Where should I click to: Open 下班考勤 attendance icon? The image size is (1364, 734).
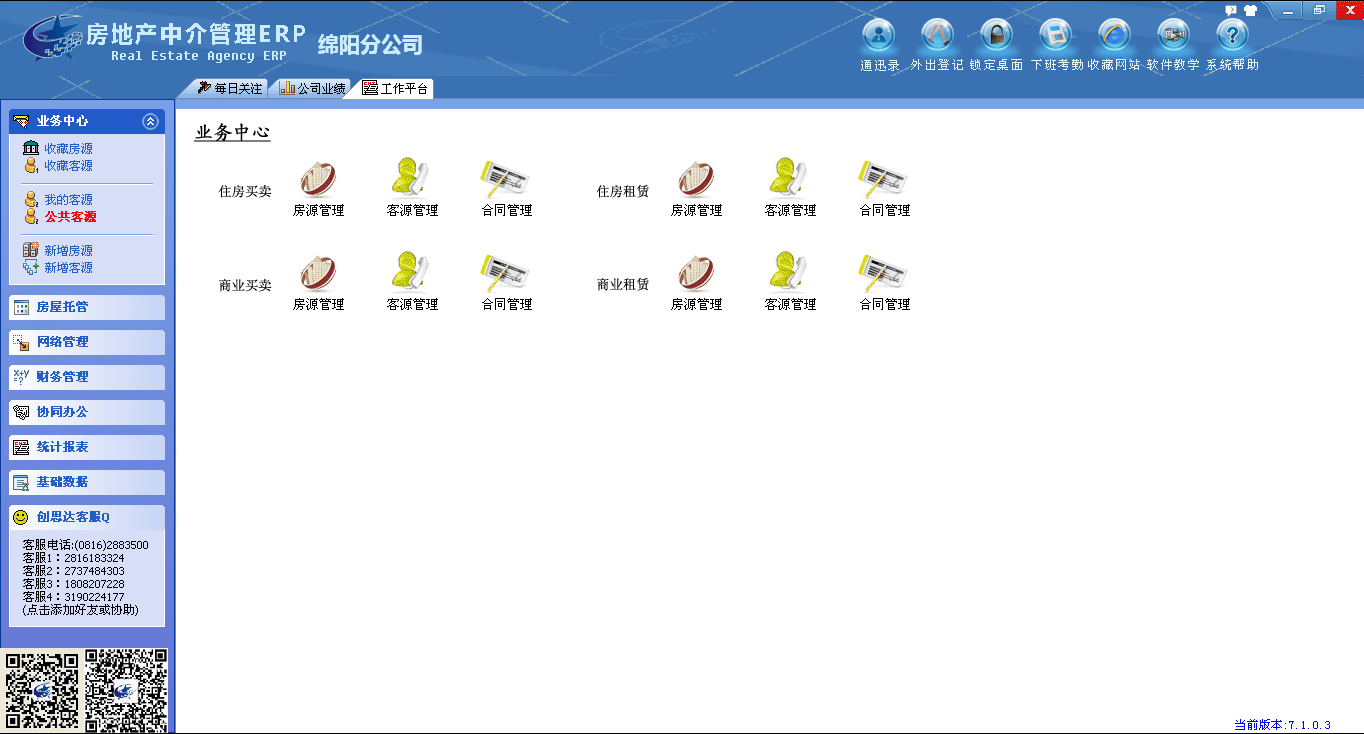pyautogui.click(x=1055, y=37)
